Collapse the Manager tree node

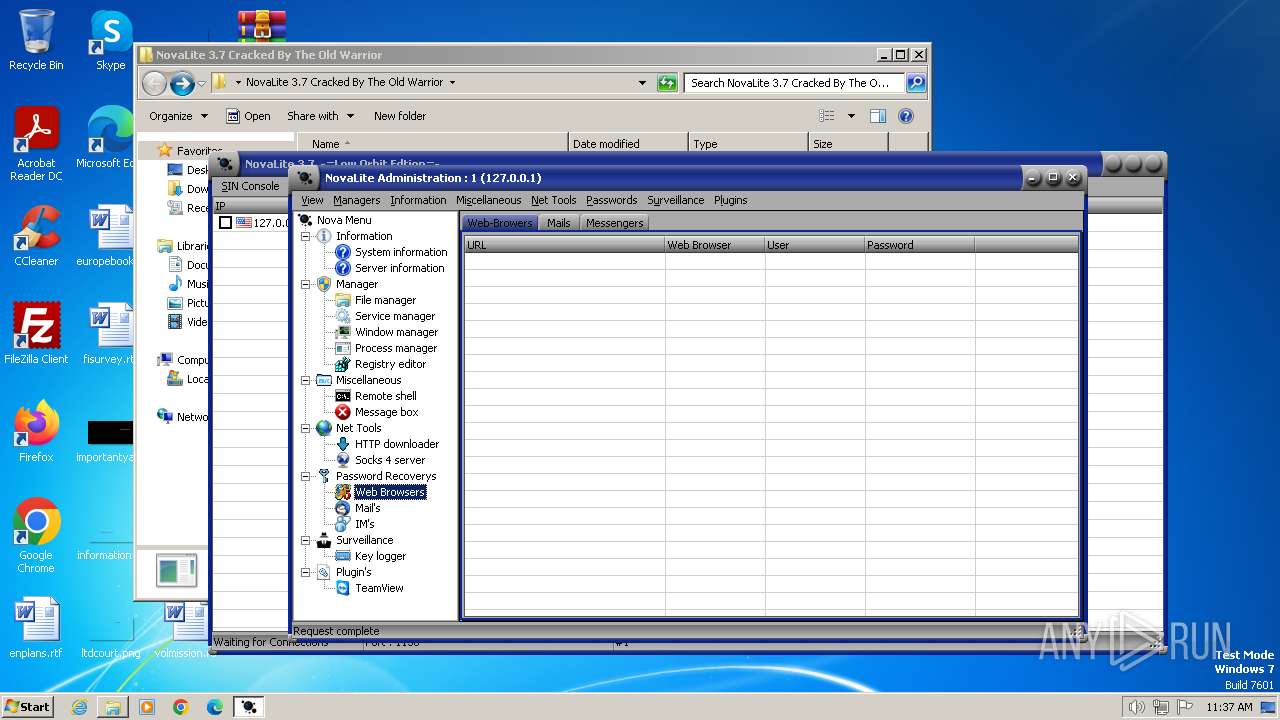pos(306,284)
